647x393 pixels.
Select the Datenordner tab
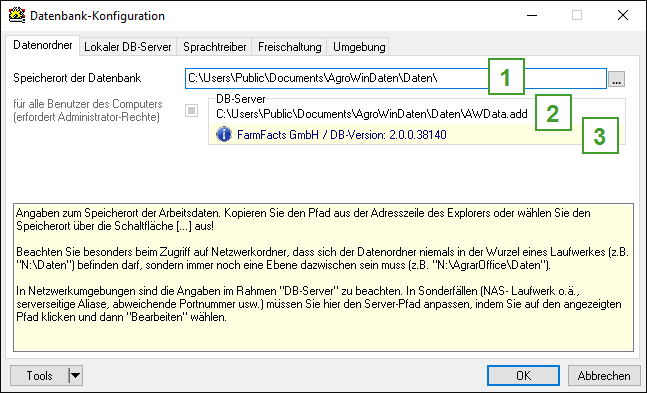pyautogui.click(x=43, y=45)
